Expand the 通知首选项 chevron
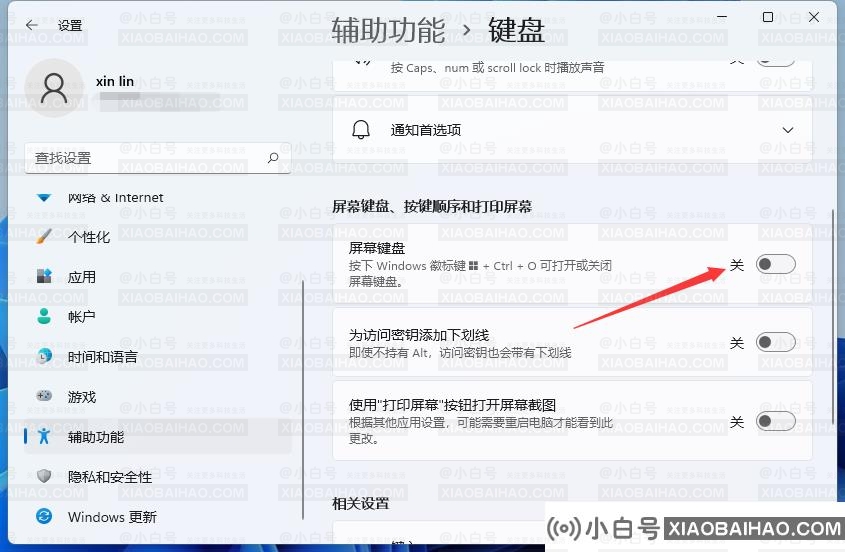This screenshot has width=845, height=552. click(x=788, y=130)
